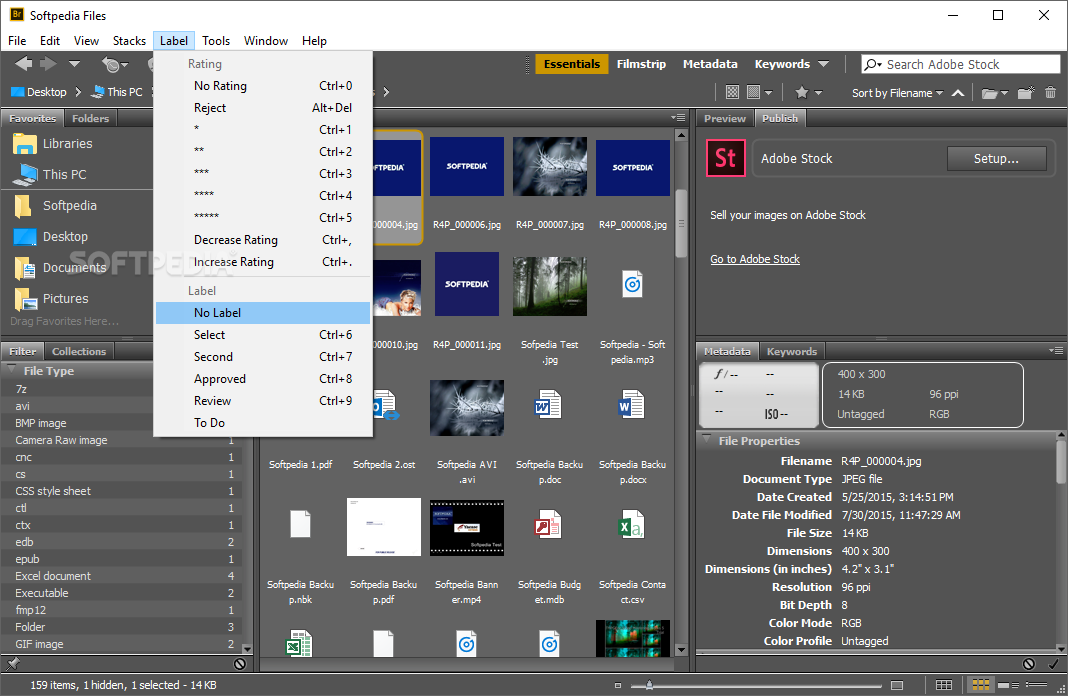Switch to thumbnails view in status bar
The image size is (1068, 696).
click(x=980, y=685)
